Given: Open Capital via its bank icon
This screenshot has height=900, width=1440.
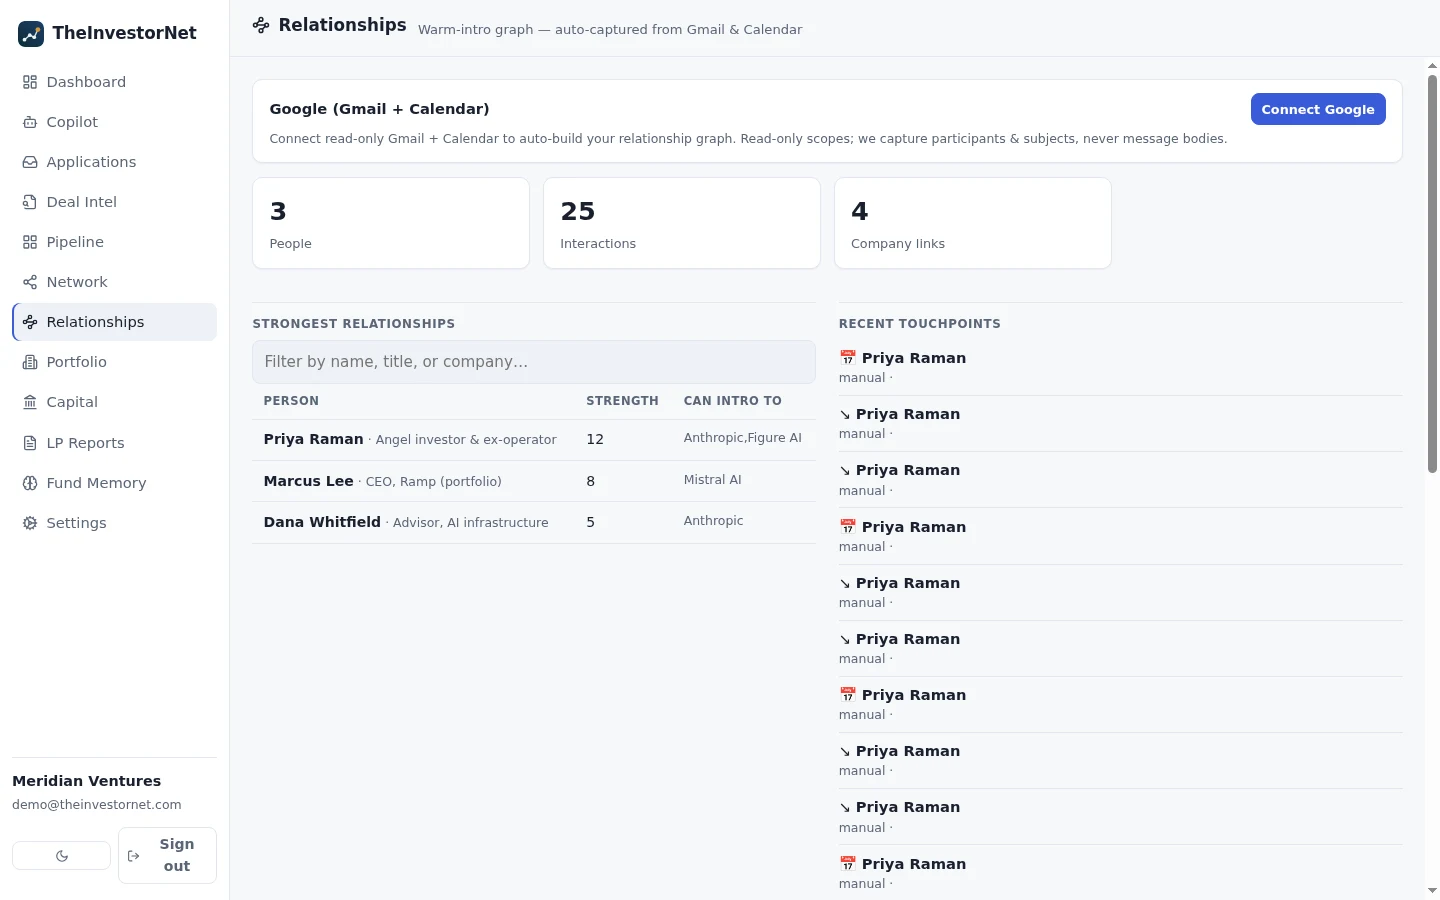Looking at the screenshot, I should tap(30, 402).
